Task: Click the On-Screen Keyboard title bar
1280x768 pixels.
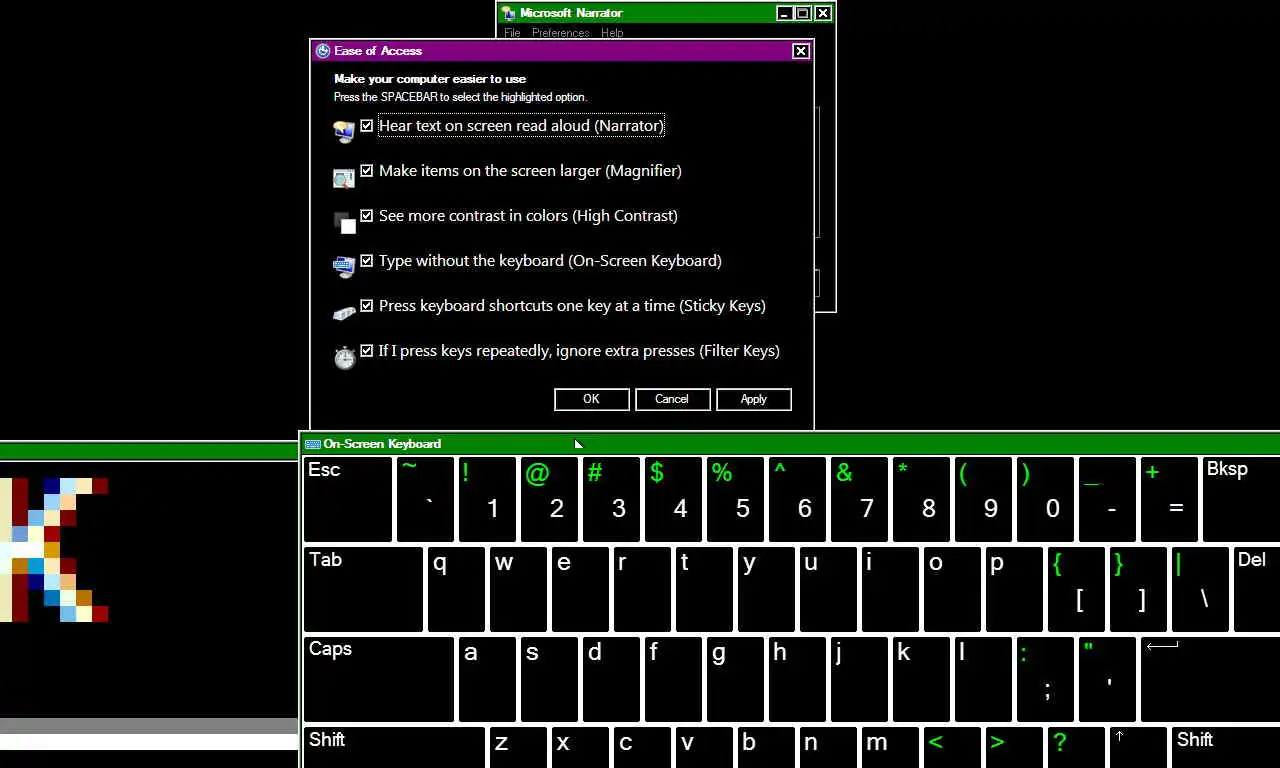Action: 790,444
